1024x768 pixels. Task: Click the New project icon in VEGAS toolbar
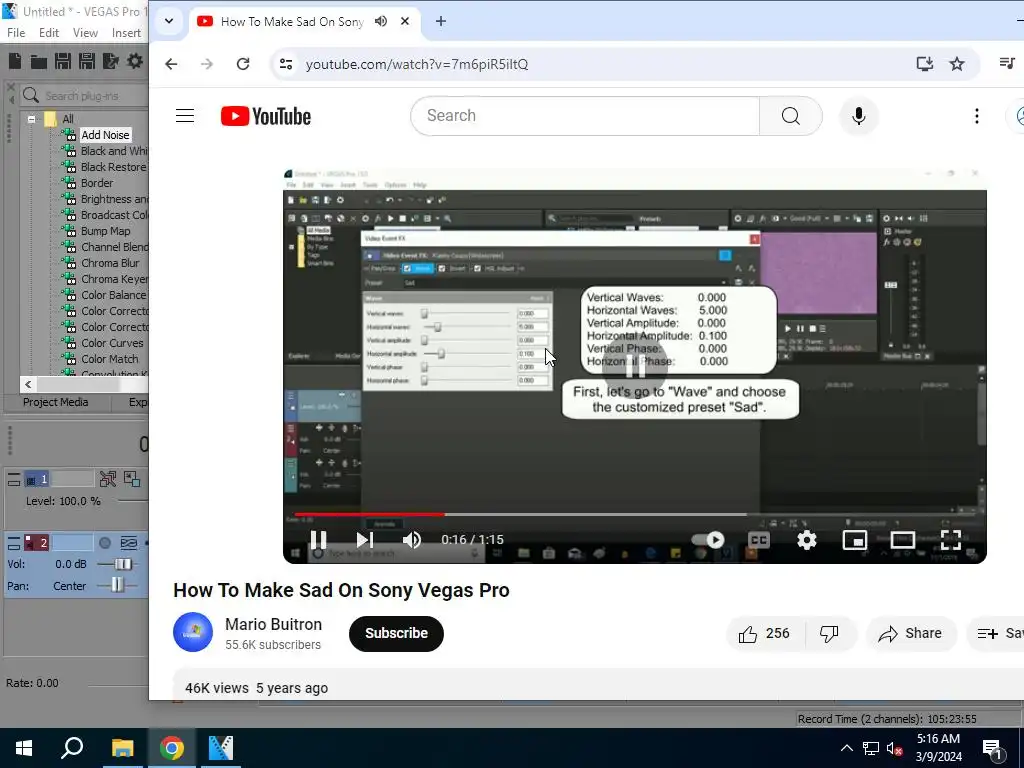point(15,61)
